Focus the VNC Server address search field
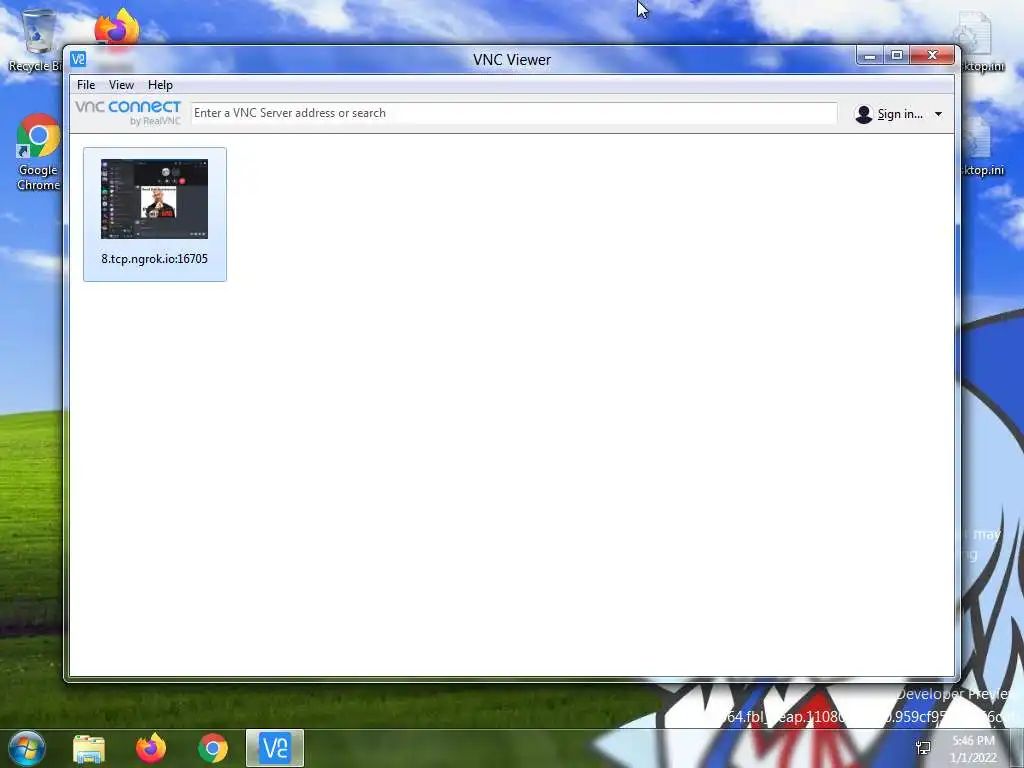Viewport: 1024px width, 768px height. (x=514, y=113)
